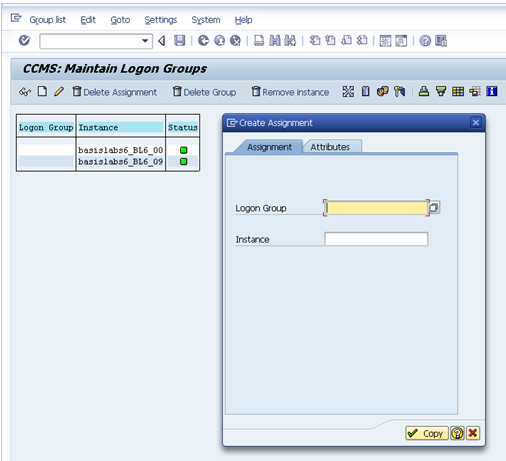Switch to the Attributes tab
Viewport: 506px width, 461px height.
pyautogui.click(x=330, y=147)
